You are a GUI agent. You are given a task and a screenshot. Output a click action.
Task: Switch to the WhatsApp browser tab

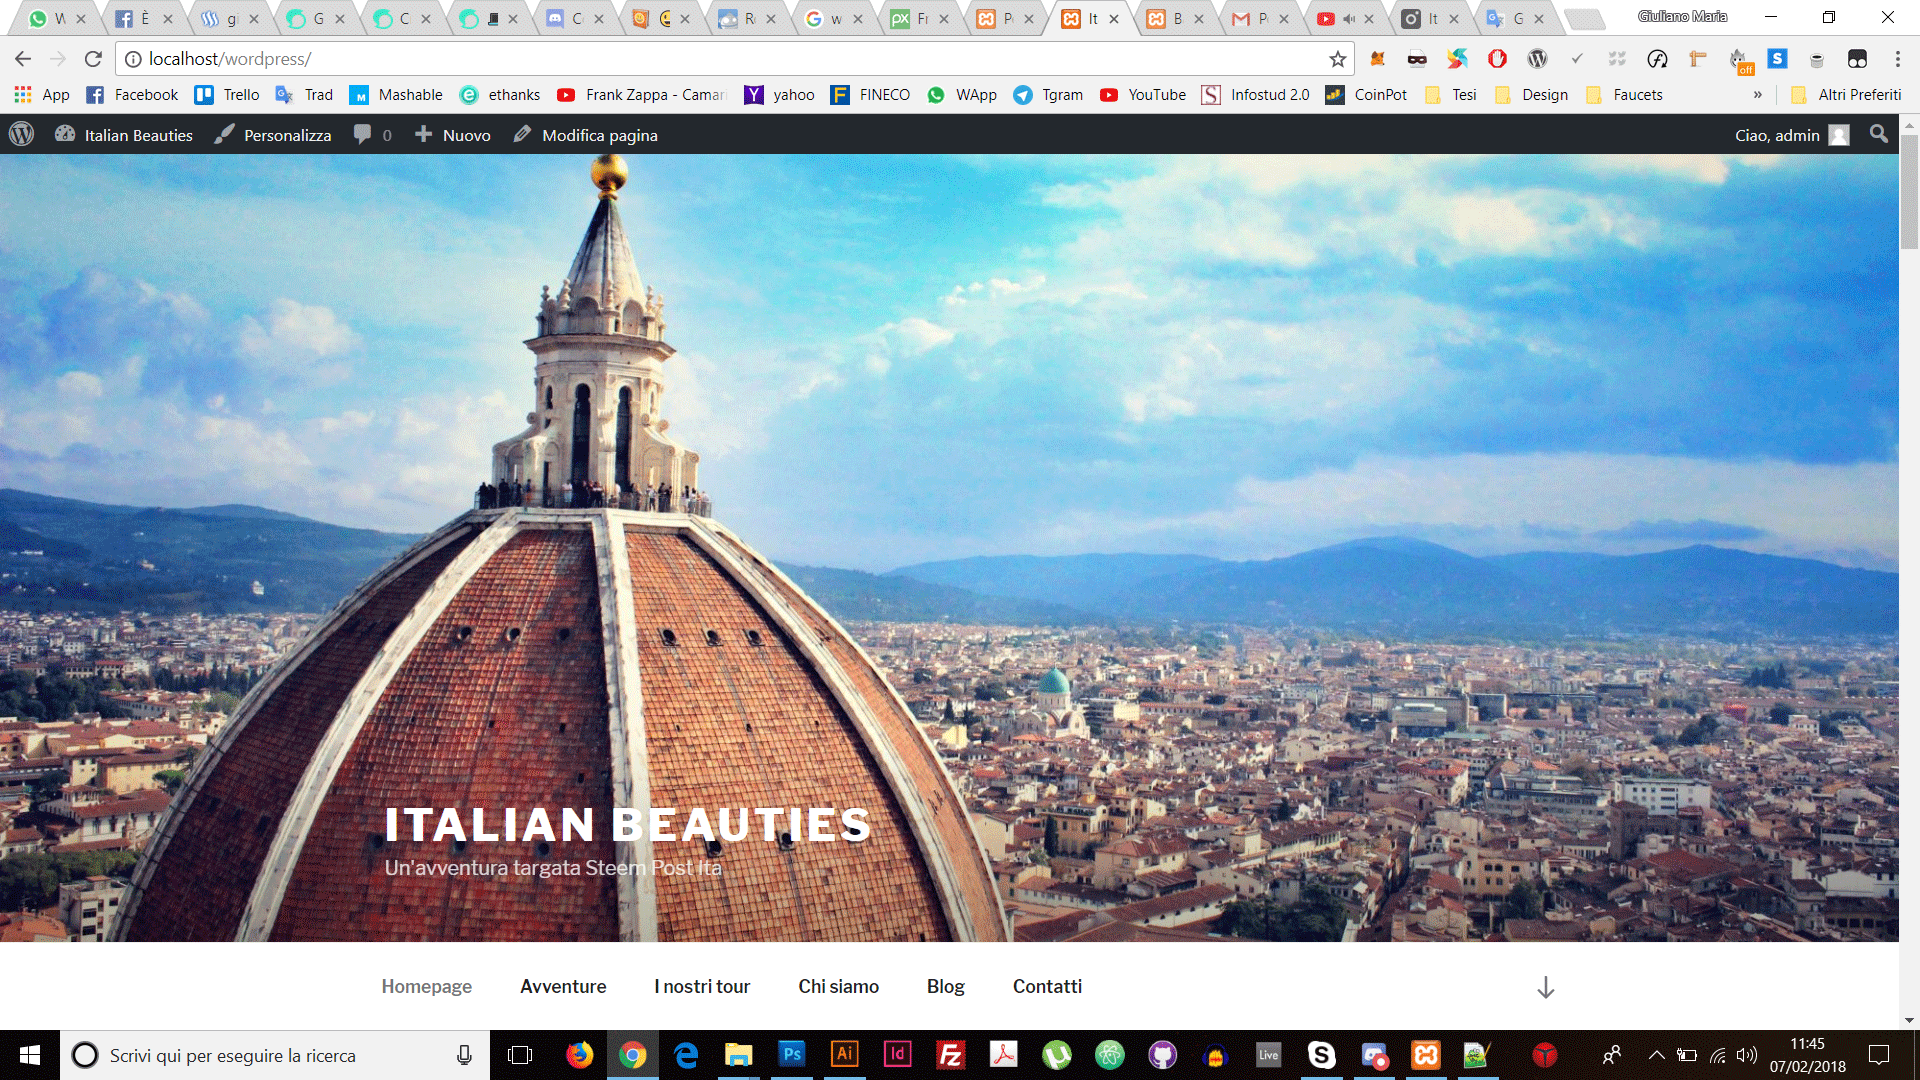coord(56,18)
